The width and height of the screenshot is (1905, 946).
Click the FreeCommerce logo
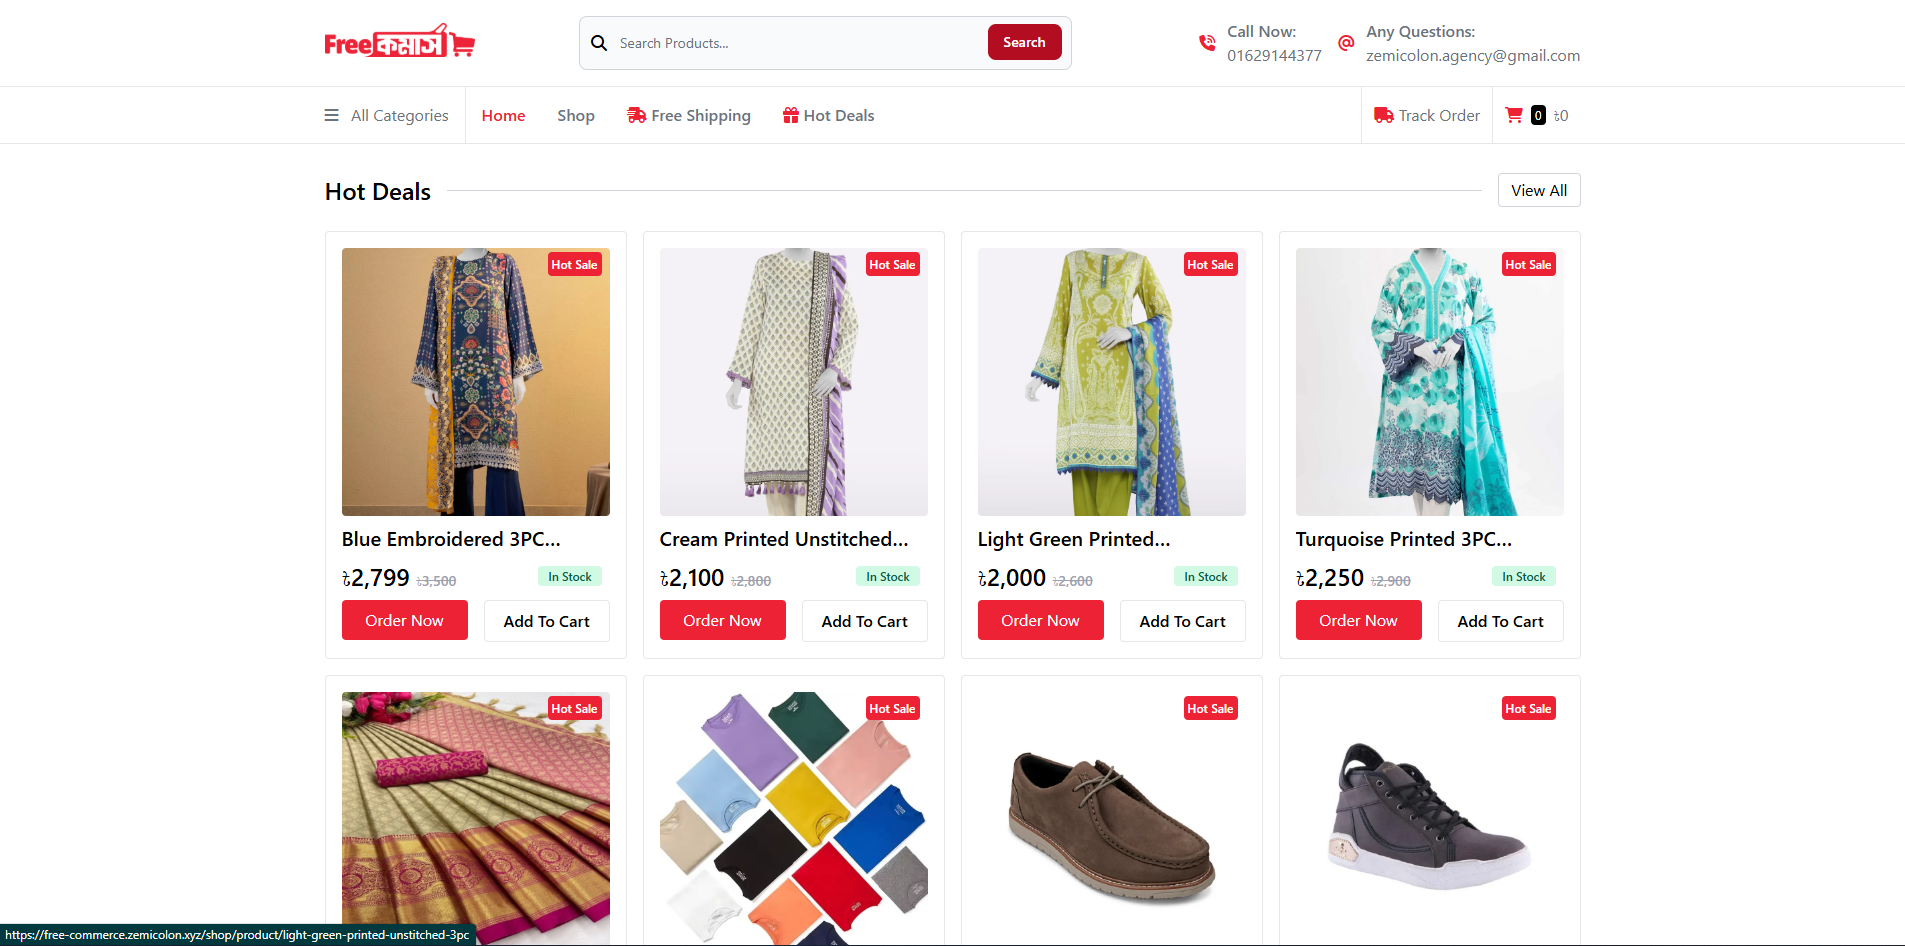point(399,43)
